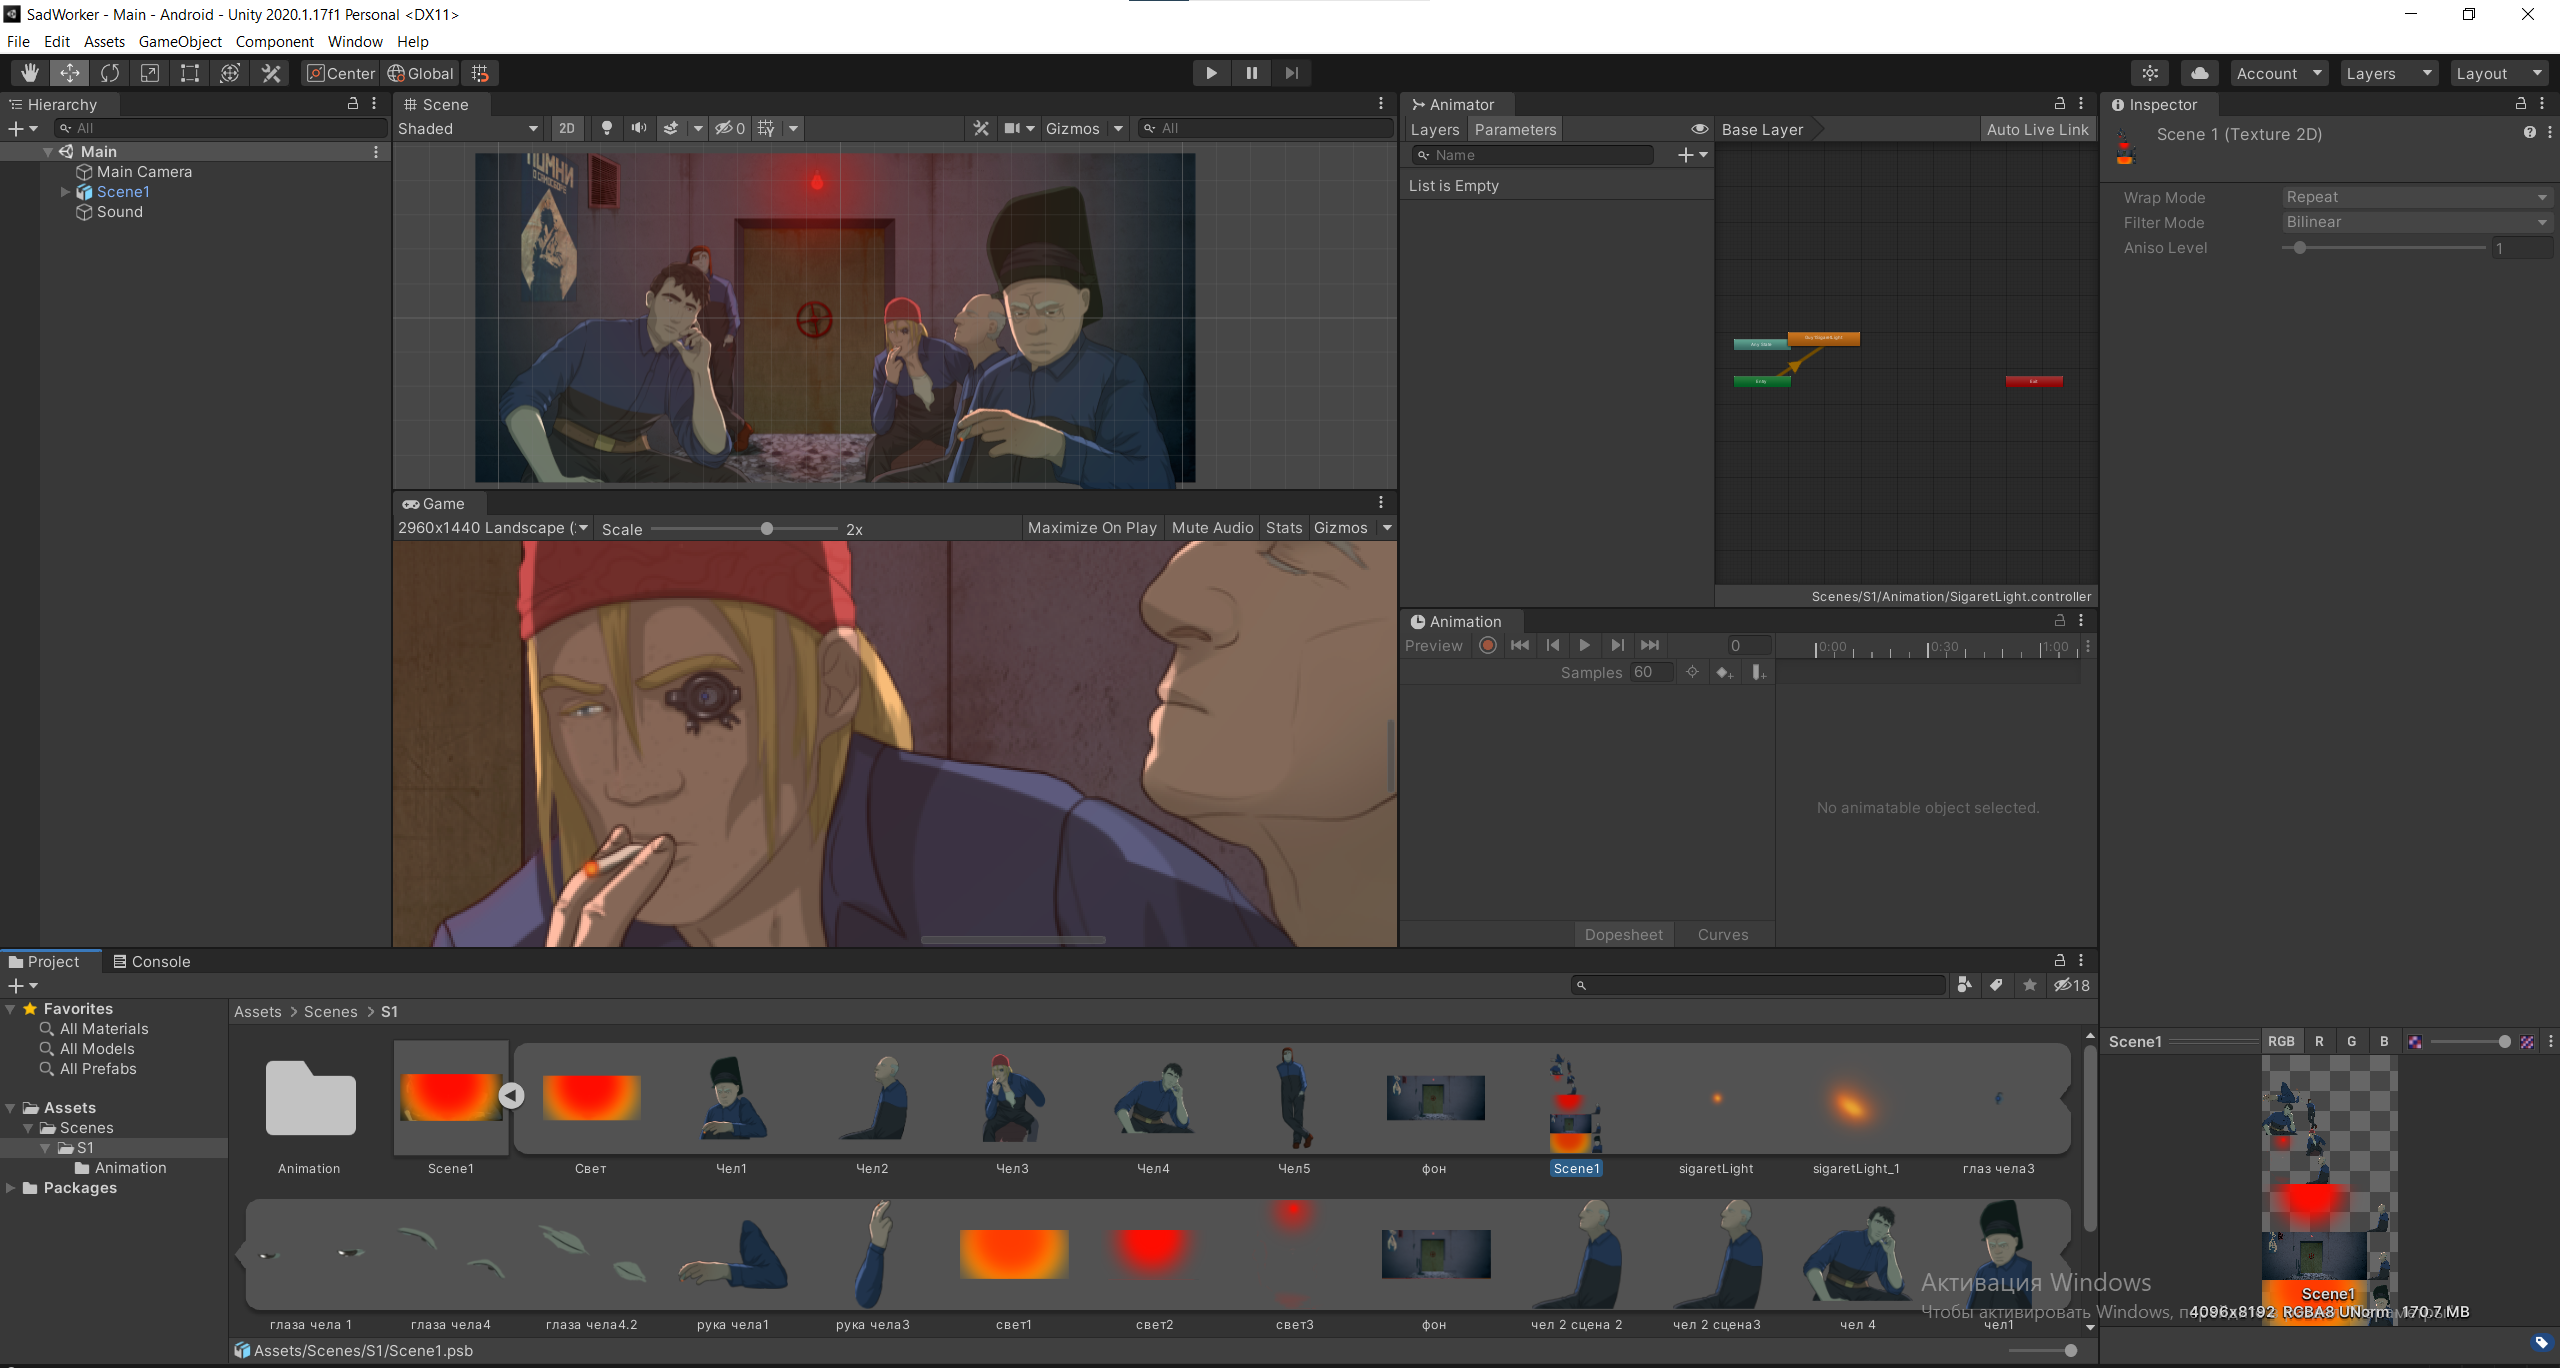This screenshot has height=1368, width=2560.
Task: Click Add keyframe icon in Animation
Action: (x=1724, y=672)
